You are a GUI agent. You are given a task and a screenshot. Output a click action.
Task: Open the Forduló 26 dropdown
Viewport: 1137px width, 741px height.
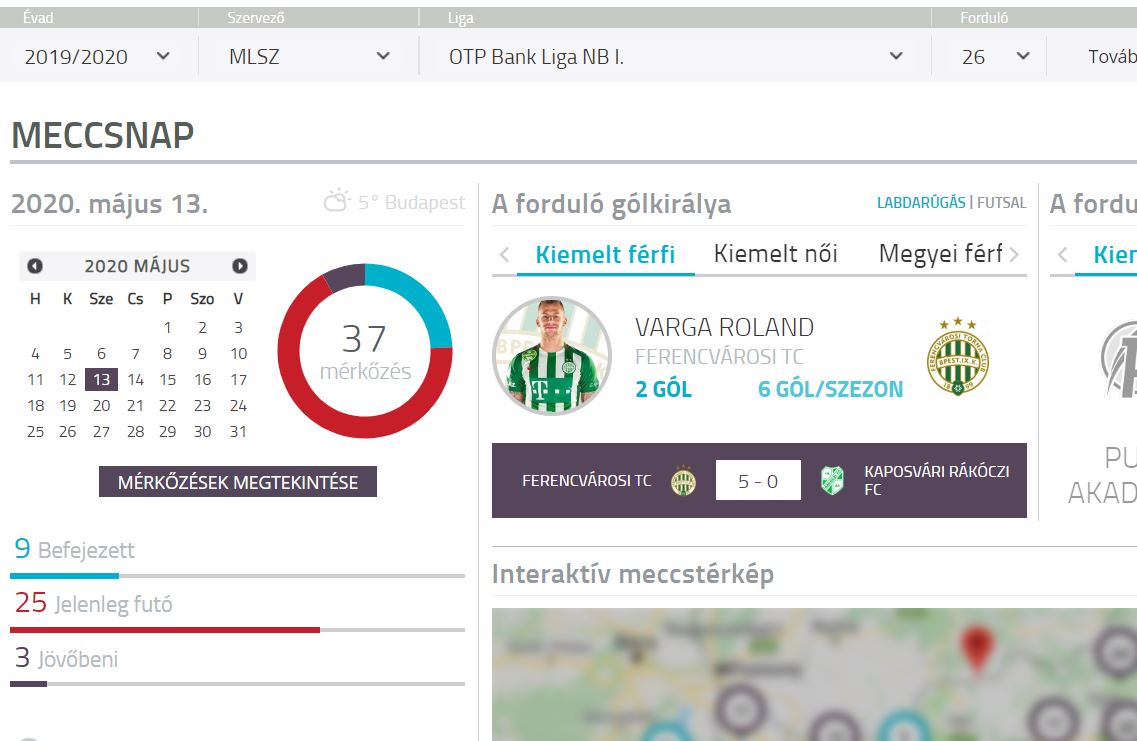994,57
